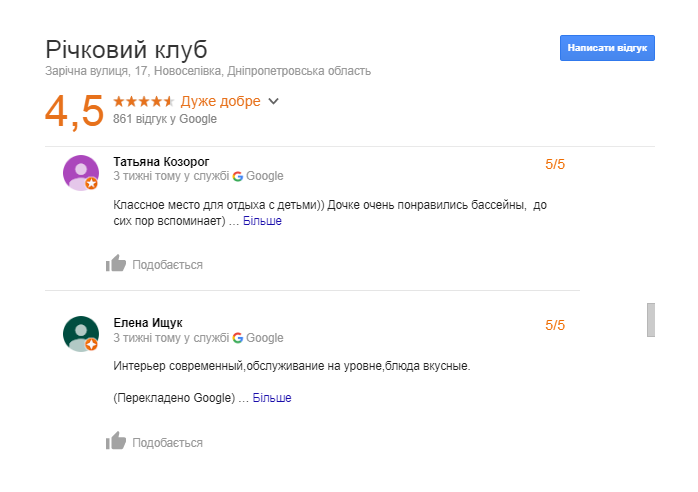
Task: Click Google logo in Елена's review source
Action: coord(238,338)
